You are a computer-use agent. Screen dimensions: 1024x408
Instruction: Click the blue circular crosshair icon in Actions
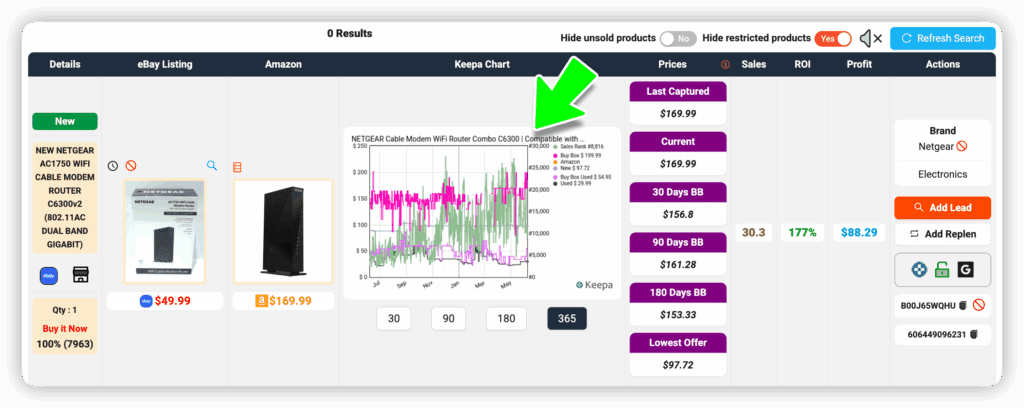(x=920, y=270)
